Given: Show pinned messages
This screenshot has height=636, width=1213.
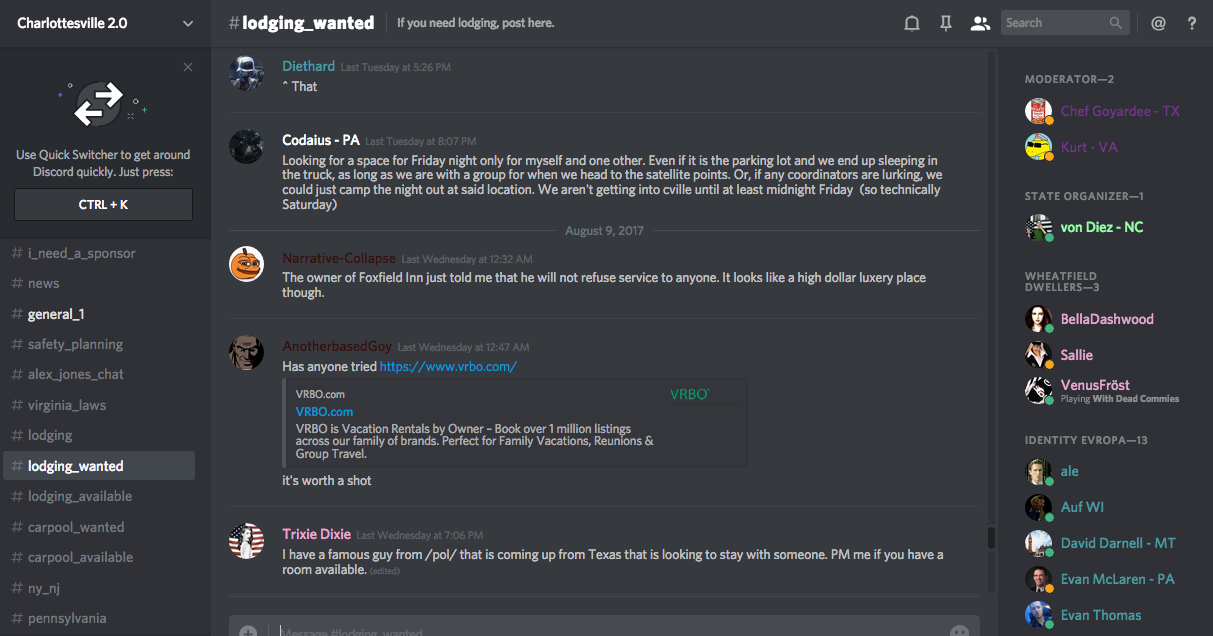Looking at the screenshot, I should coord(946,23).
